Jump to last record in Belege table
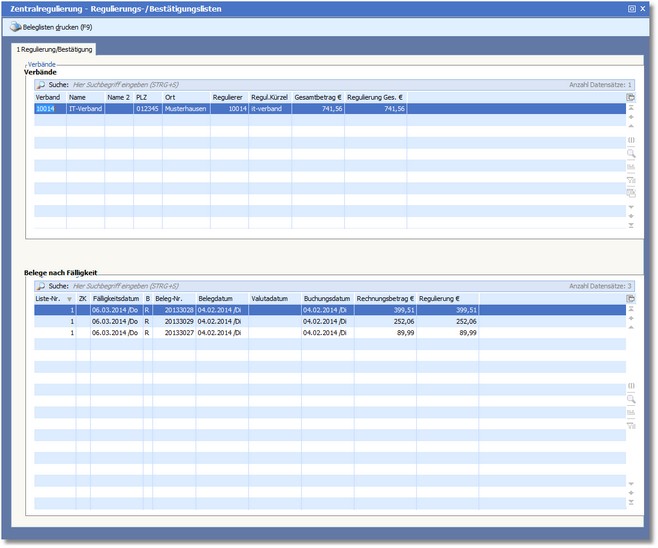 [x=631, y=503]
